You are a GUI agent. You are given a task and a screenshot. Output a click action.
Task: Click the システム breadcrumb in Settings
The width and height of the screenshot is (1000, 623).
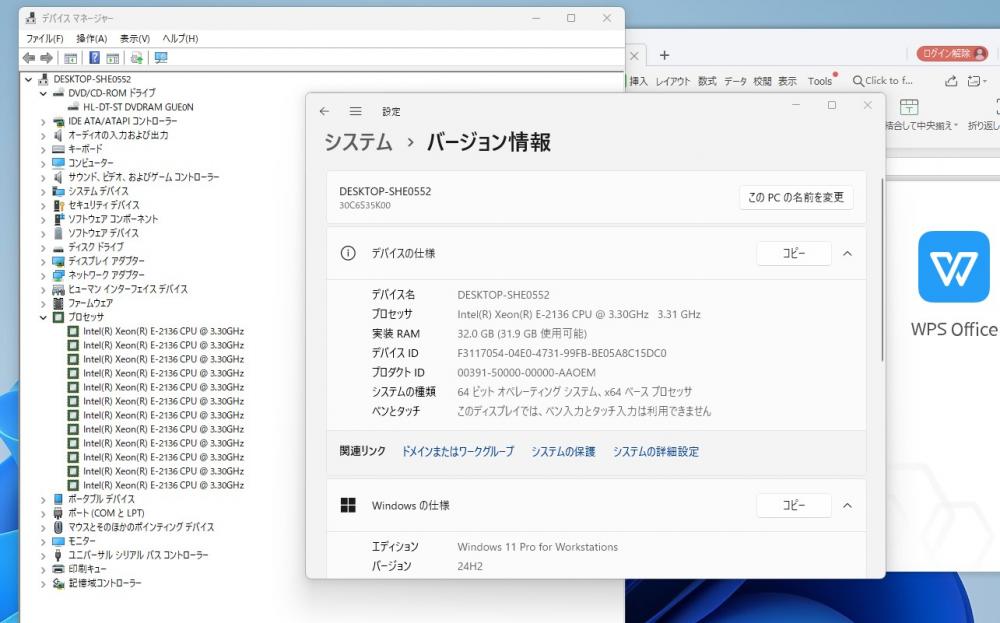pyautogui.click(x=358, y=142)
